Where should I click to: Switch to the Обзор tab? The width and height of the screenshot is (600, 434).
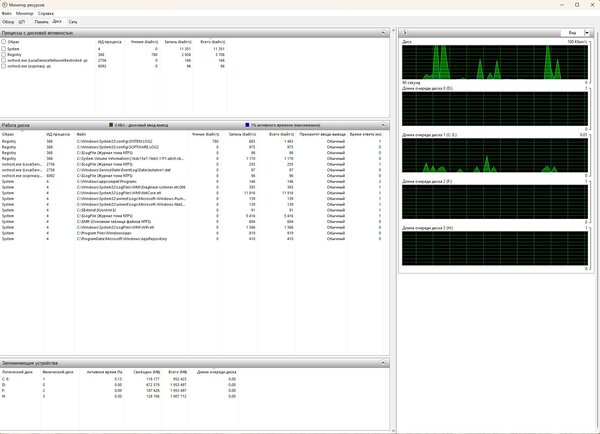pos(8,22)
